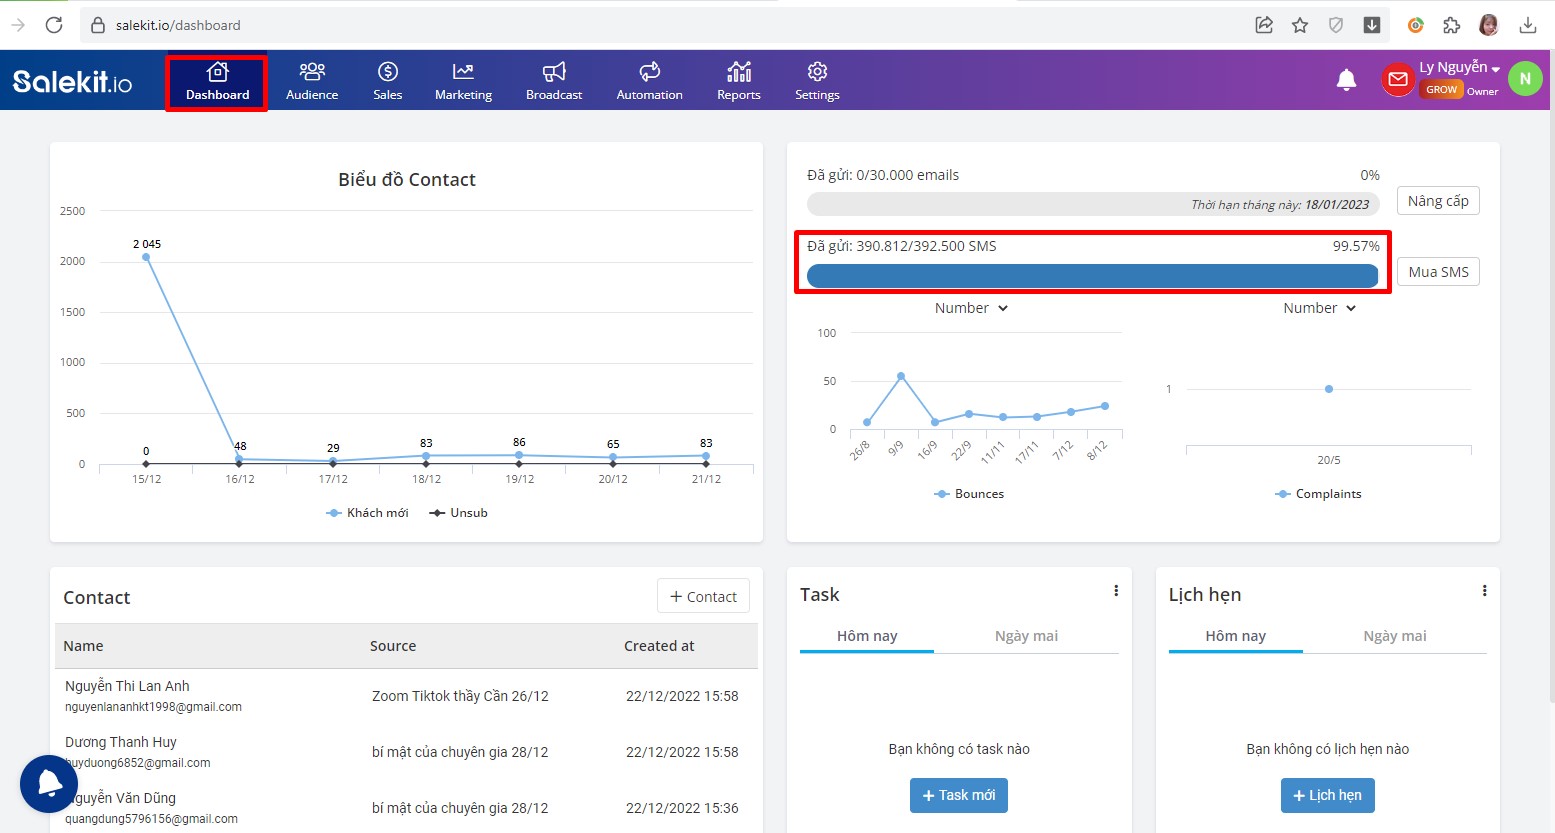This screenshot has height=833, width=1555.
Task: Open the Broadcast megaphone icon
Action: coord(554,72)
